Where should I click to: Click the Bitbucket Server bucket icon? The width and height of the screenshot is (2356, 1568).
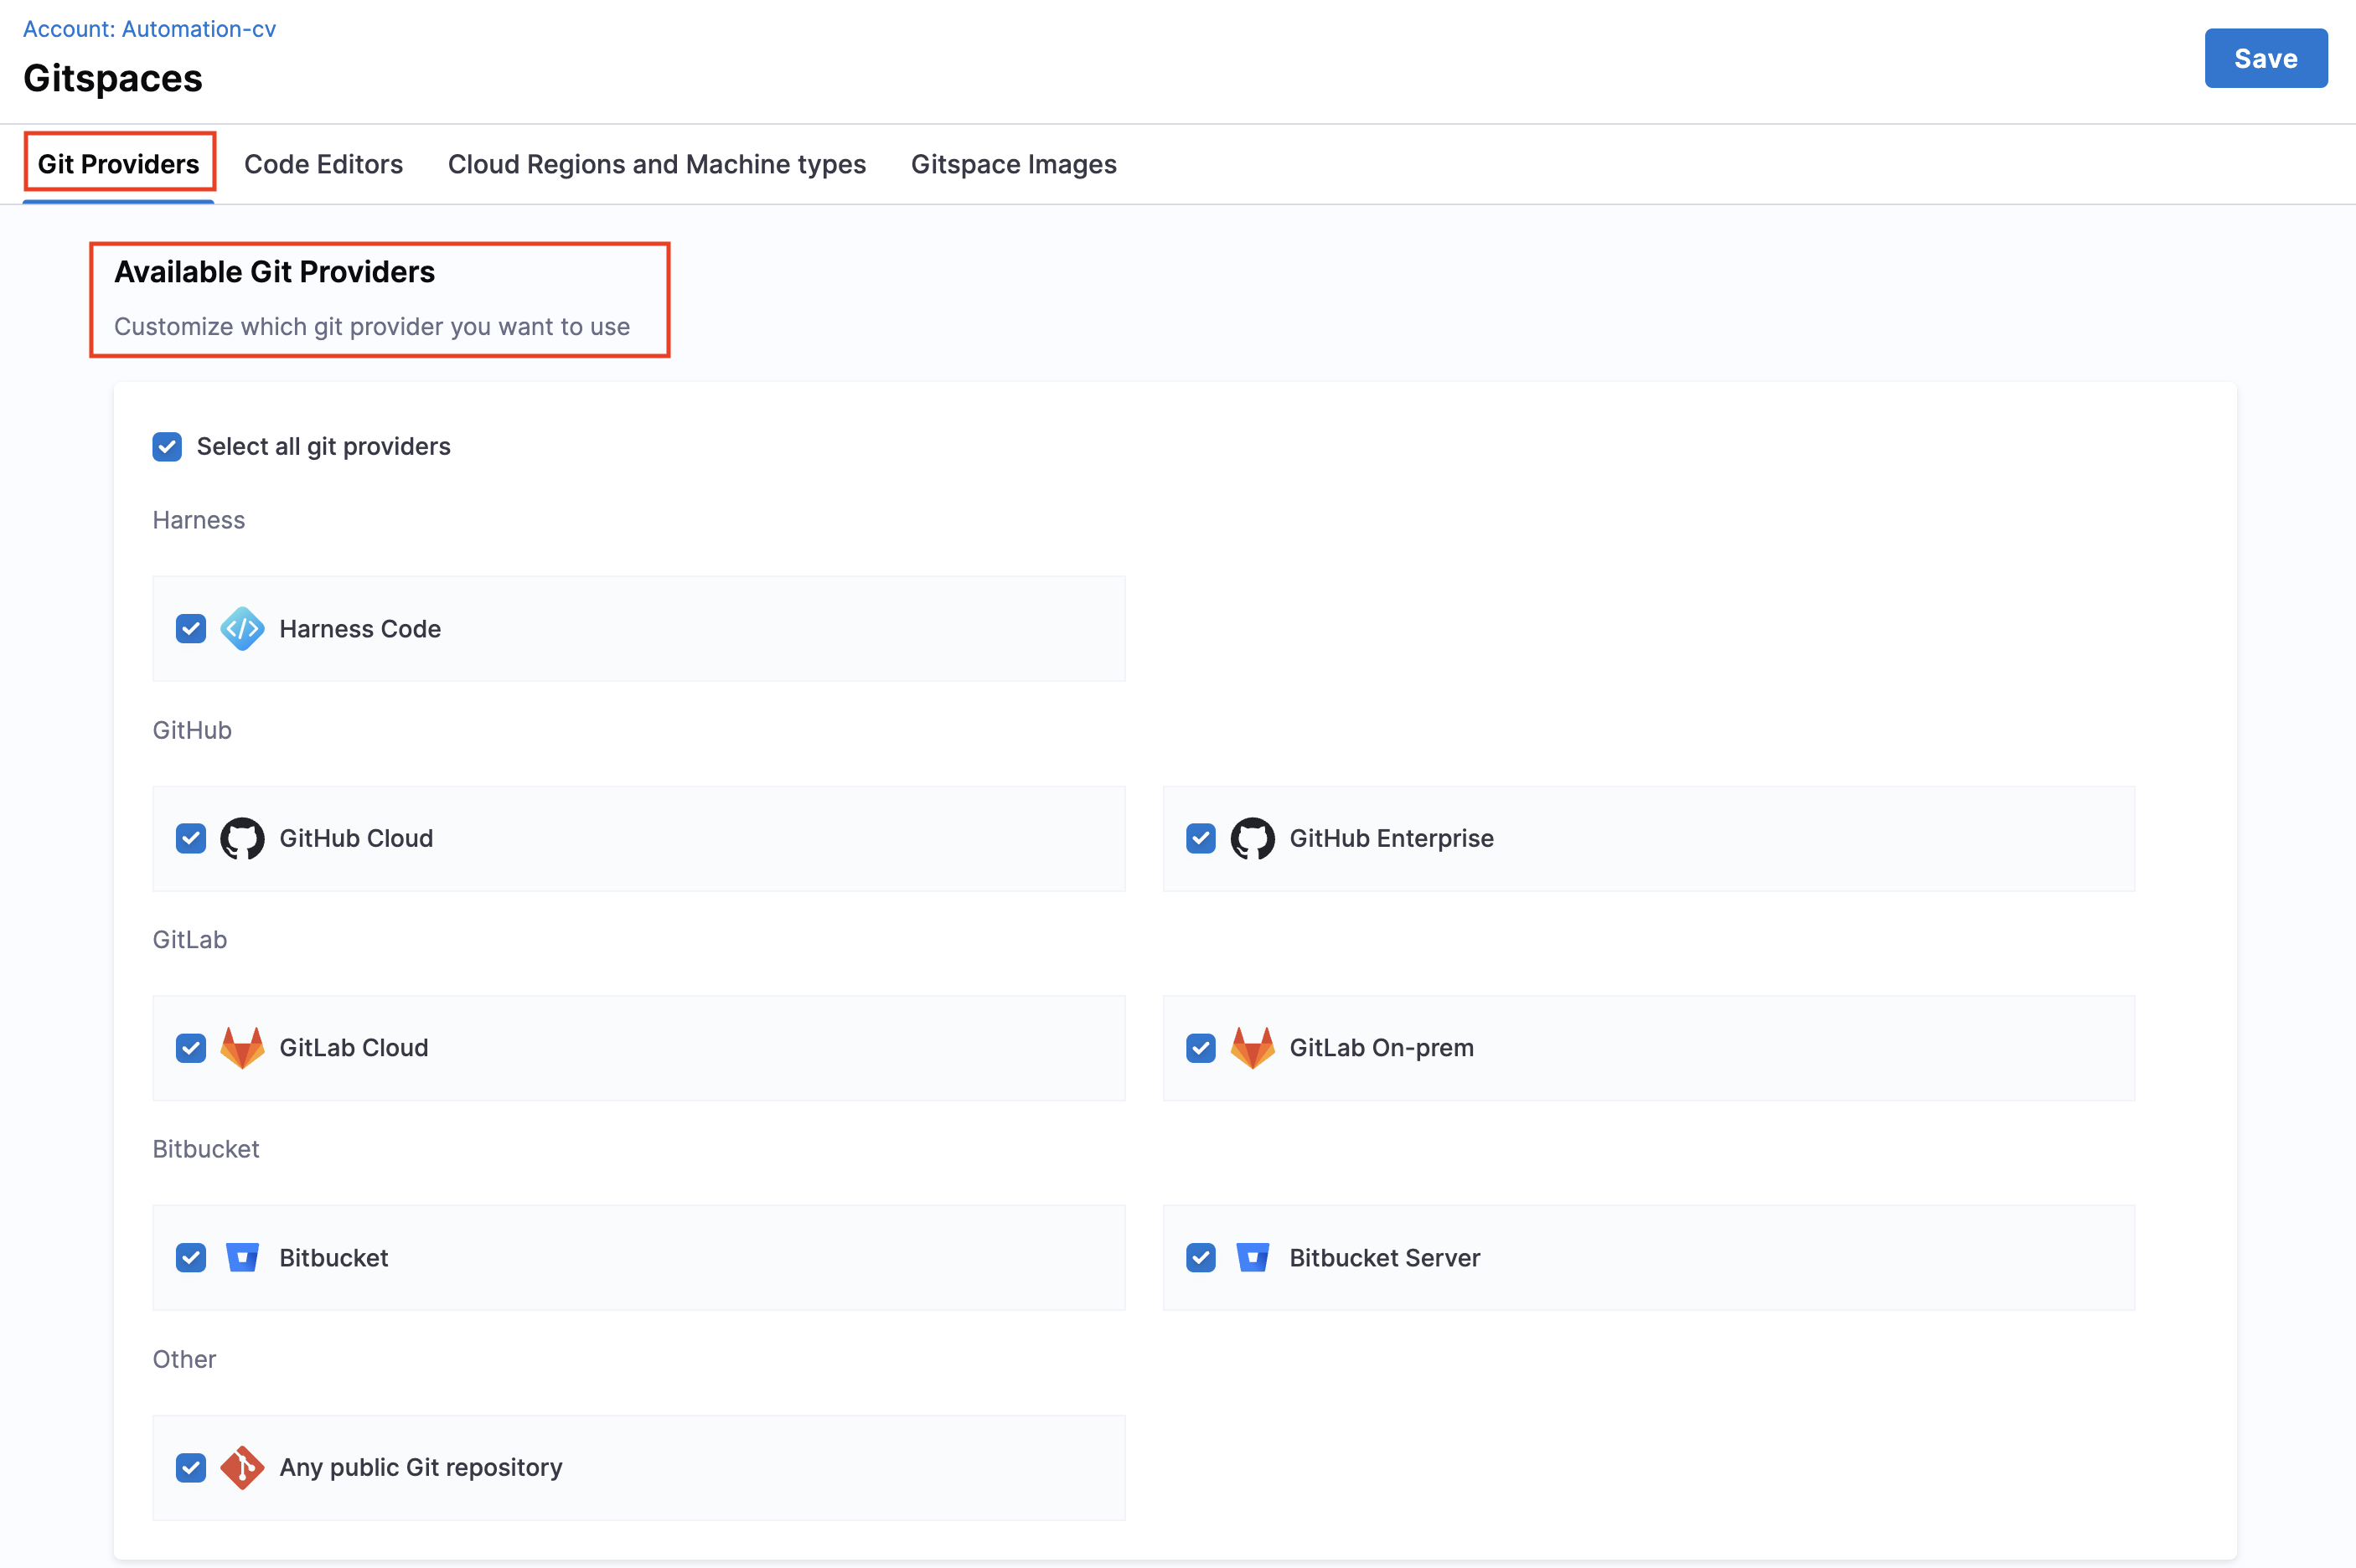pyautogui.click(x=1252, y=1257)
